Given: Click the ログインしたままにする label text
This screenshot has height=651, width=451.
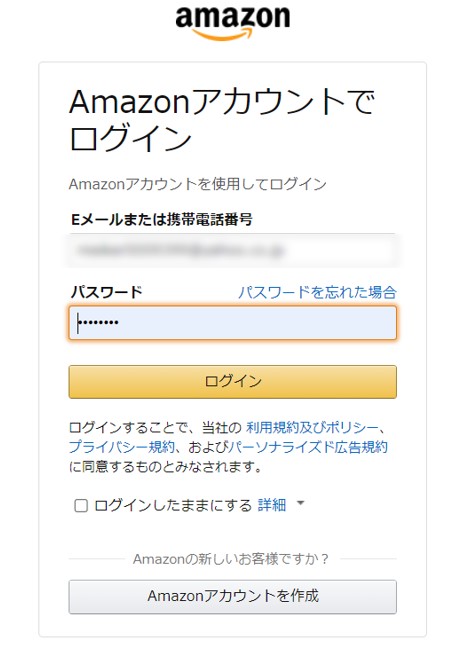Looking at the screenshot, I should coord(173,505).
